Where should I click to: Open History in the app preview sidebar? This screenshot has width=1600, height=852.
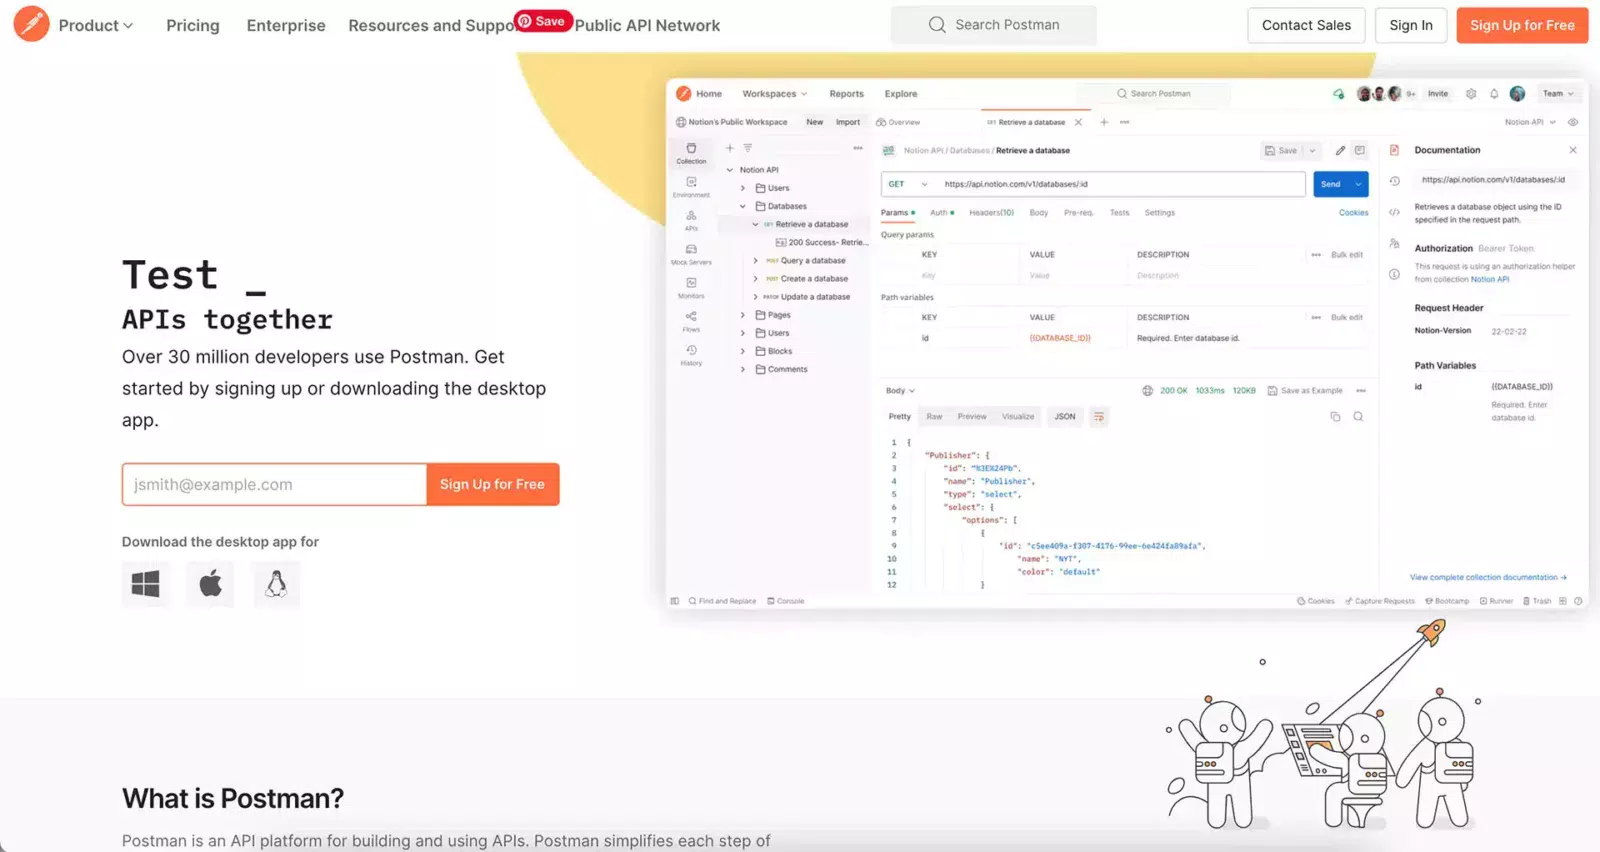tap(691, 355)
